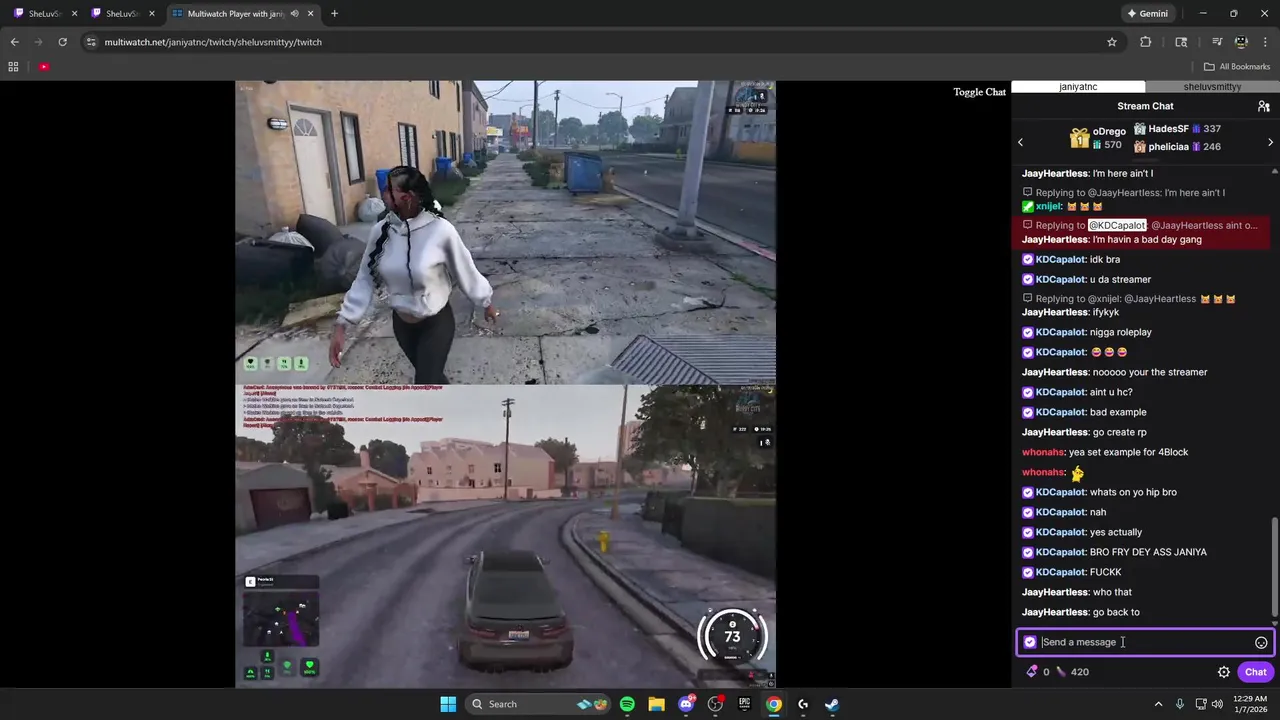This screenshot has width=1280, height=720.
Task: Open chat settings gear icon
Action: tap(1224, 672)
